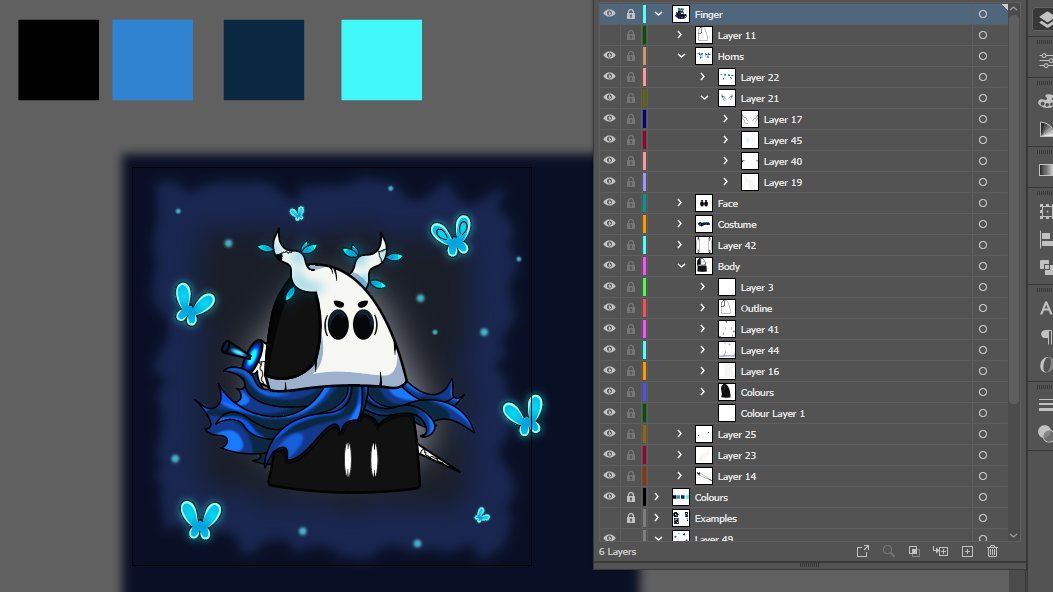Click Collect for Export icon in Layers panel
The height and width of the screenshot is (592, 1053).
[x=862, y=551]
